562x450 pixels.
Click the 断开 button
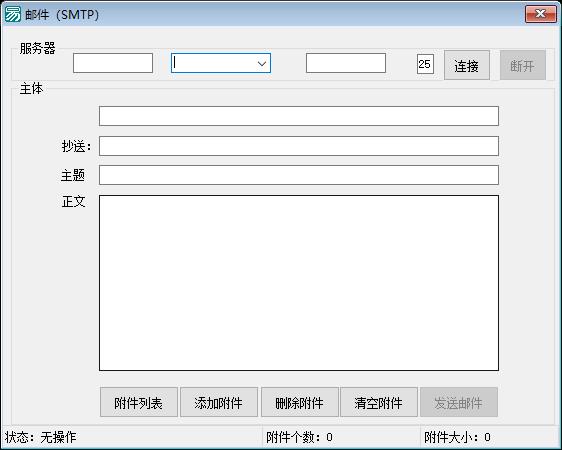[523, 65]
